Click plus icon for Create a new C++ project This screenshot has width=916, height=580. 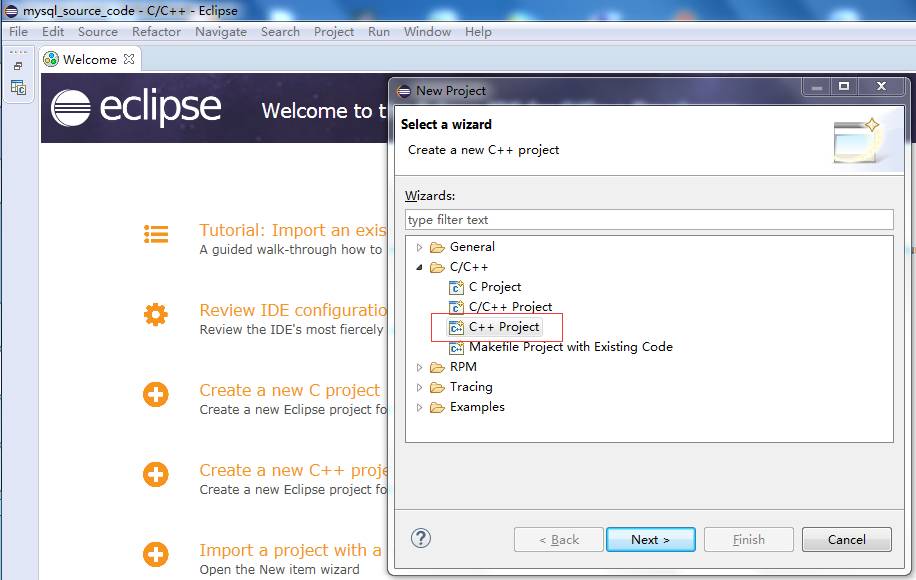156,474
